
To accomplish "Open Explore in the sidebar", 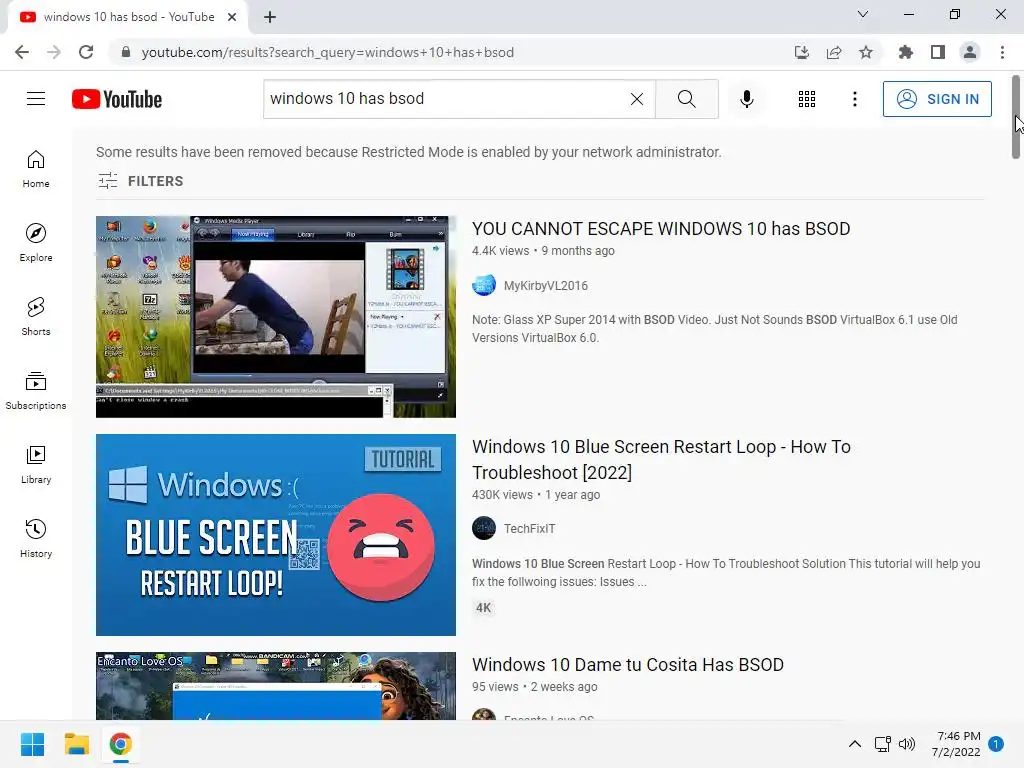I will (x=36, y=243).
